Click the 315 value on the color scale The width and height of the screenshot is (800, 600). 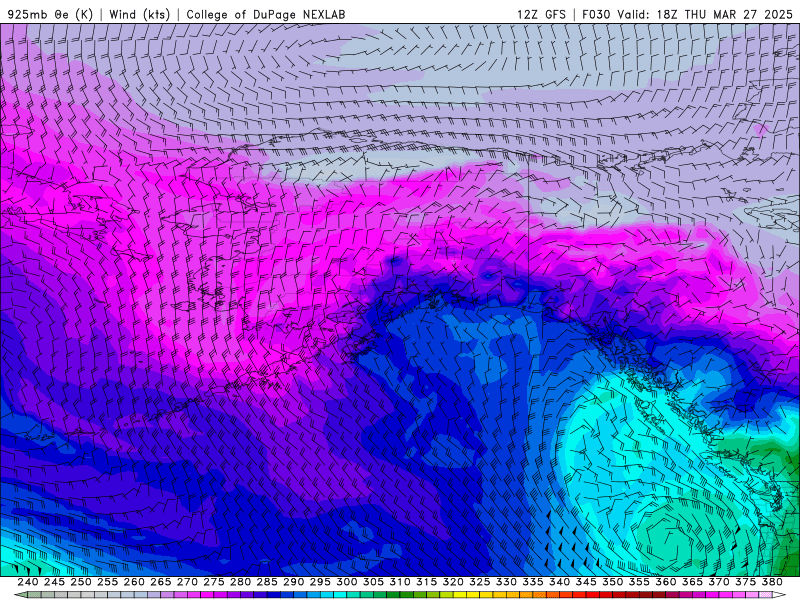(x=426, y=582)
